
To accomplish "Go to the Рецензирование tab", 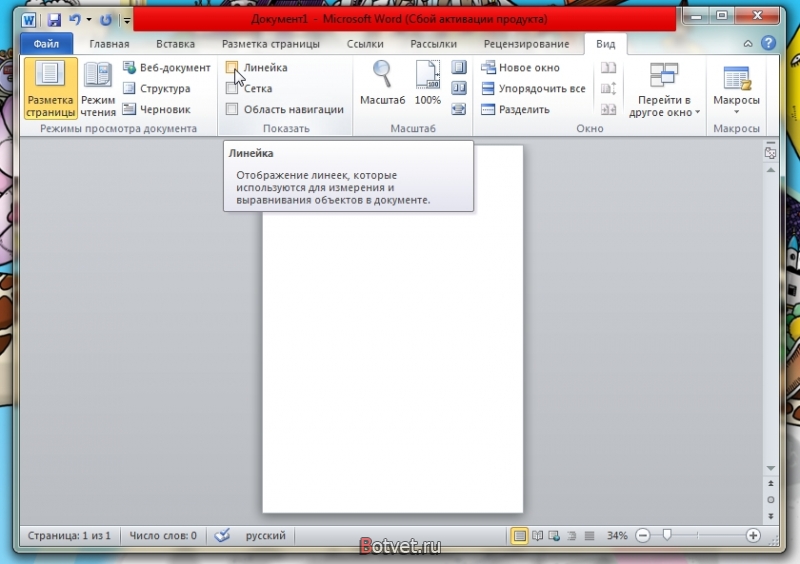I will [527, 44].
